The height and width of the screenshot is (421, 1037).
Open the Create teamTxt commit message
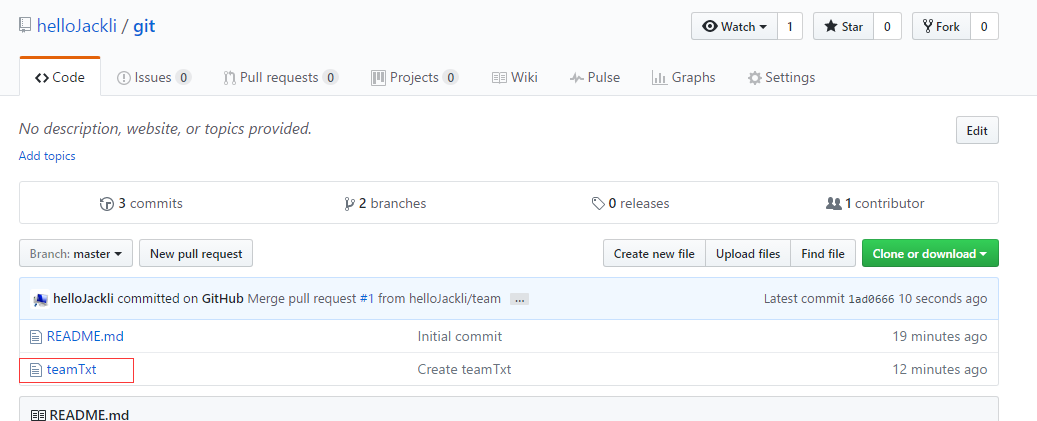pos(464,369)
